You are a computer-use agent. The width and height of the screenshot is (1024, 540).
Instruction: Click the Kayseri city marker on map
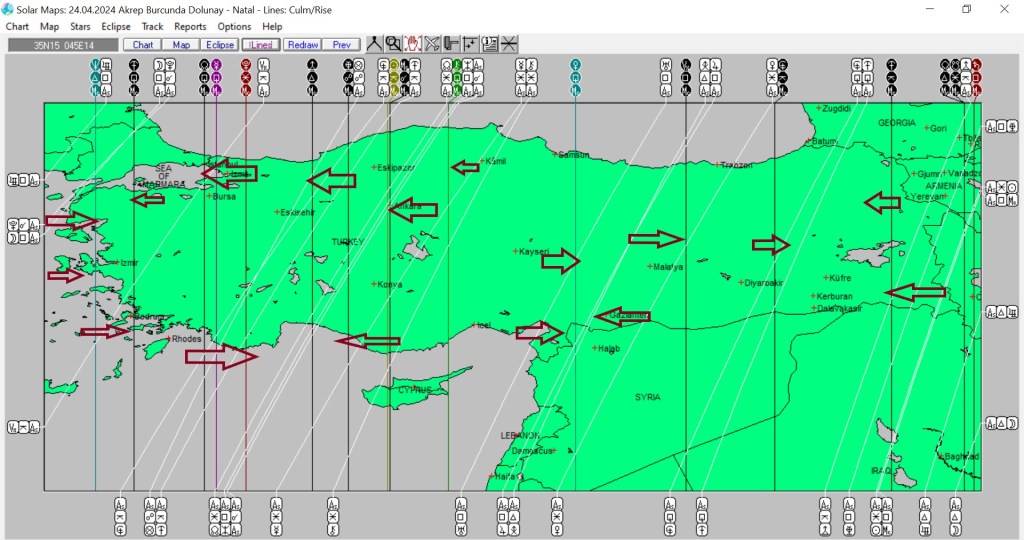(x=516, y=251)
